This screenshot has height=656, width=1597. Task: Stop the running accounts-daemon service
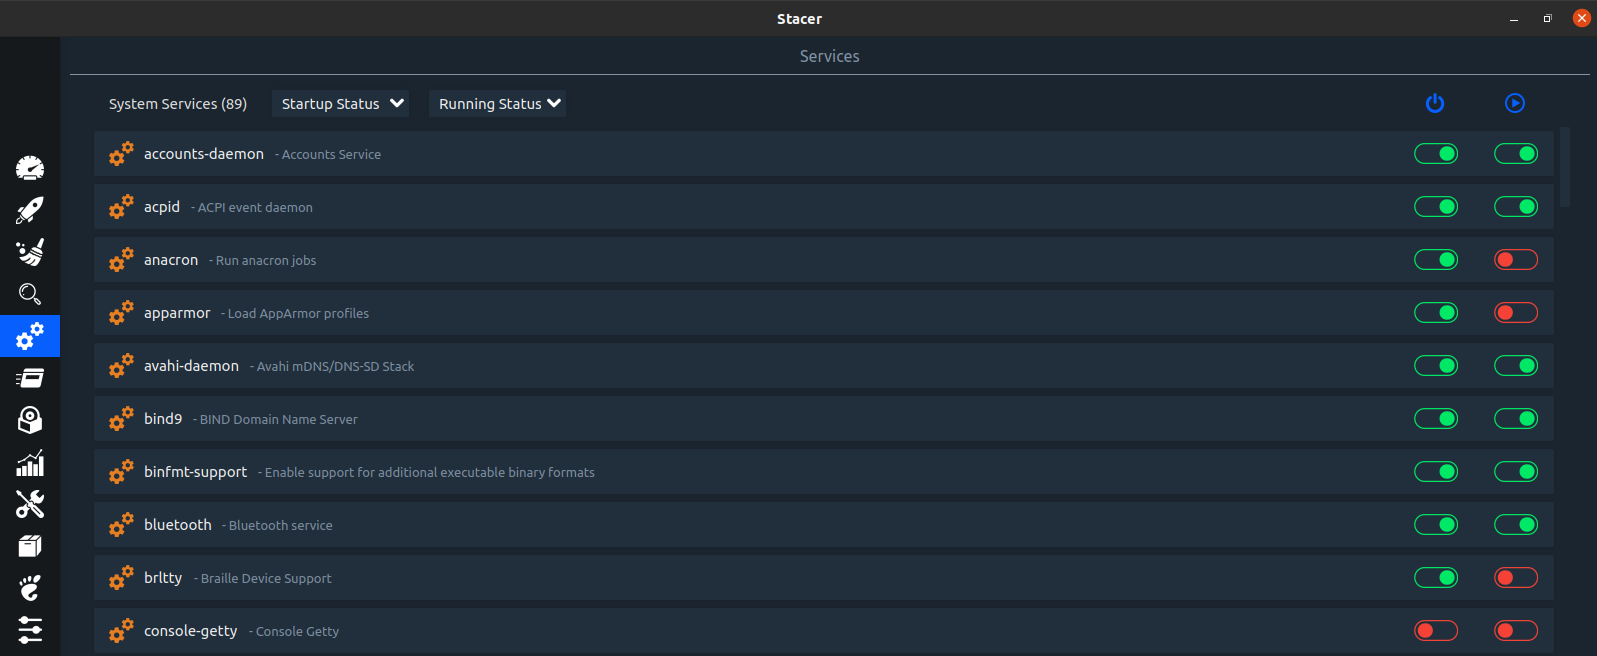tap(1516, 154)
